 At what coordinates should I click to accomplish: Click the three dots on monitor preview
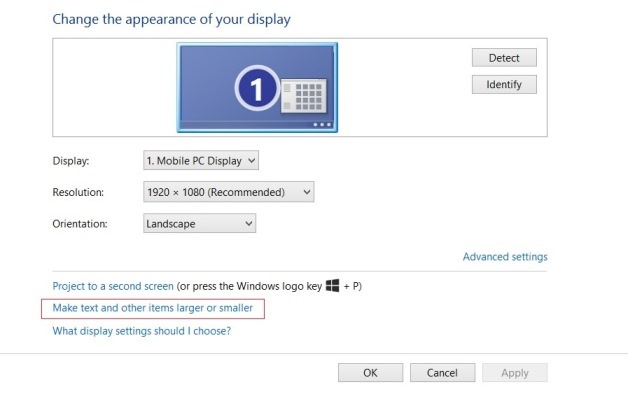(x=321, y=125)
